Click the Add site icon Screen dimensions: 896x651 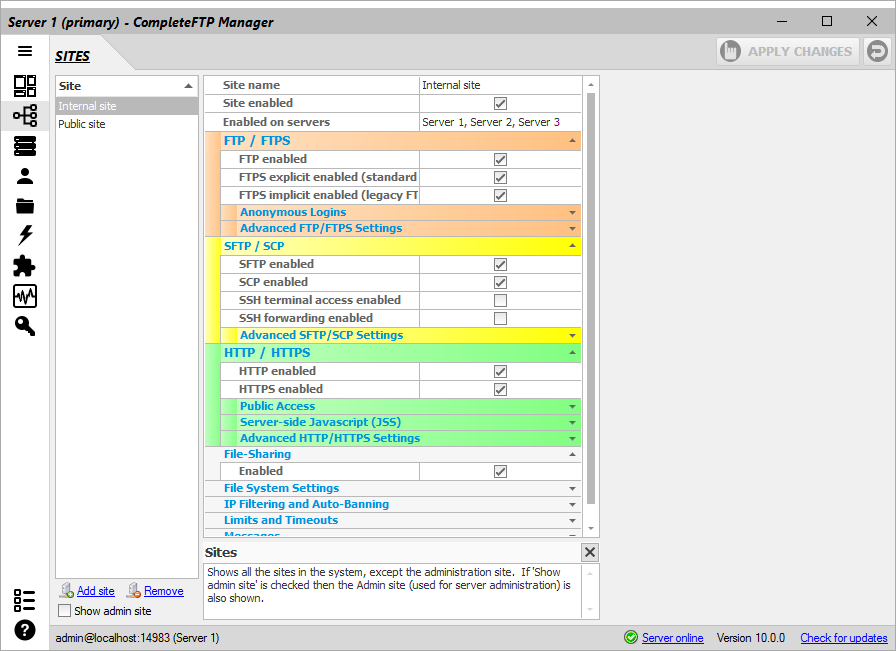click(x=67, y=590)
